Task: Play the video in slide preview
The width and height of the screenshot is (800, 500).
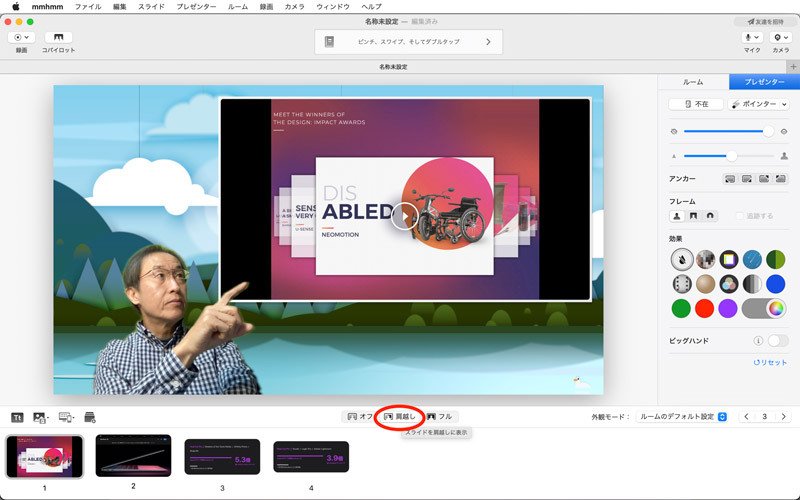Action: coord(405,216)
